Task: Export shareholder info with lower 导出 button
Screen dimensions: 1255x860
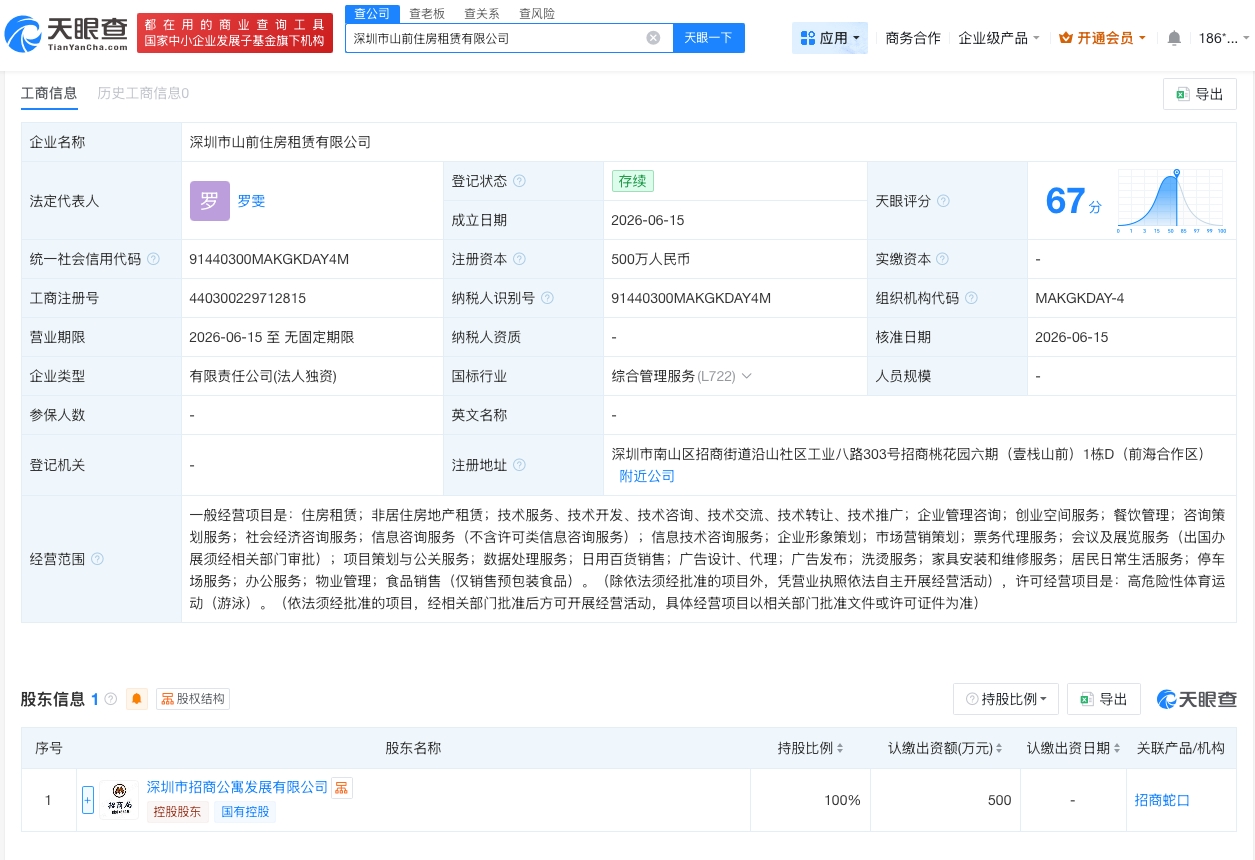Action: [x=1104, y=699]
